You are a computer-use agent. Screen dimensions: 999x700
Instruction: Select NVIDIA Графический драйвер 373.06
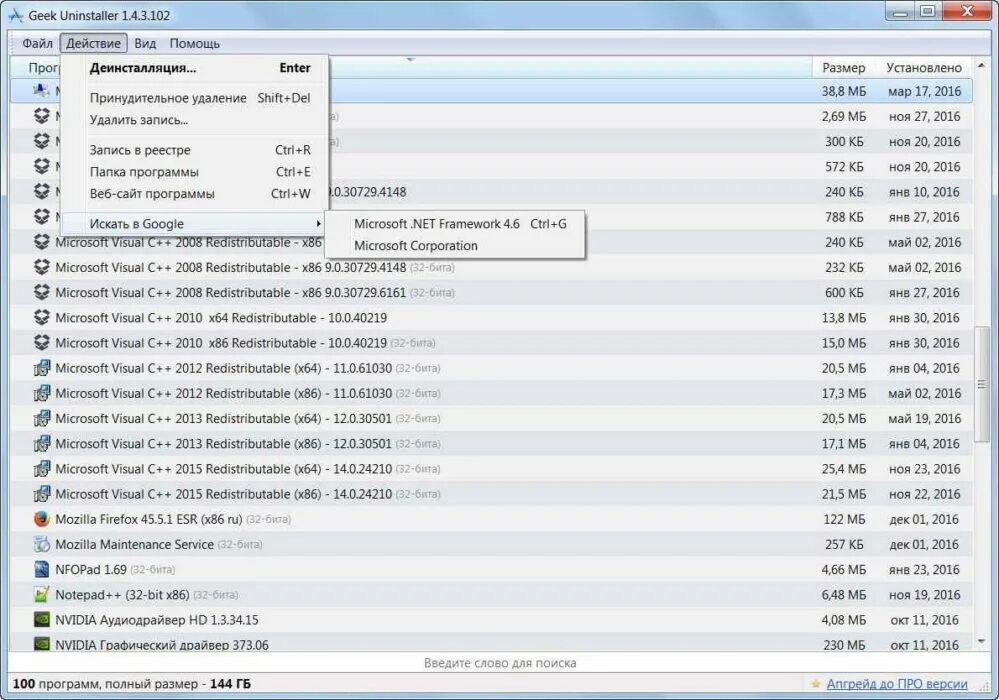[x=491, y=643]
